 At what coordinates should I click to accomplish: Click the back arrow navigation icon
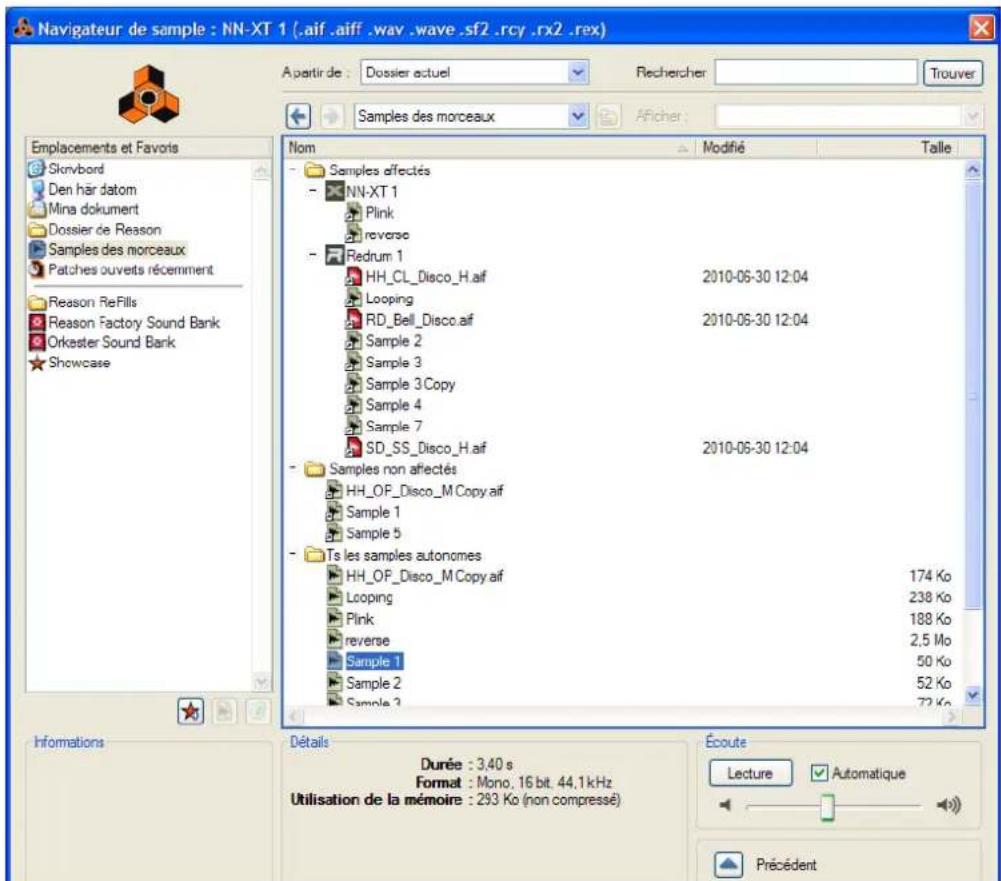(x=296, y=116)
